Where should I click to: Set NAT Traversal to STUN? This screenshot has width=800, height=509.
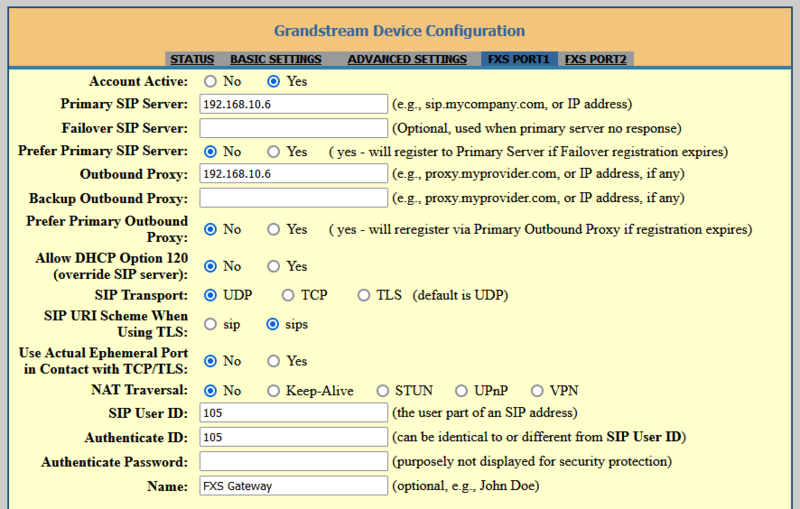pos(383,391)
